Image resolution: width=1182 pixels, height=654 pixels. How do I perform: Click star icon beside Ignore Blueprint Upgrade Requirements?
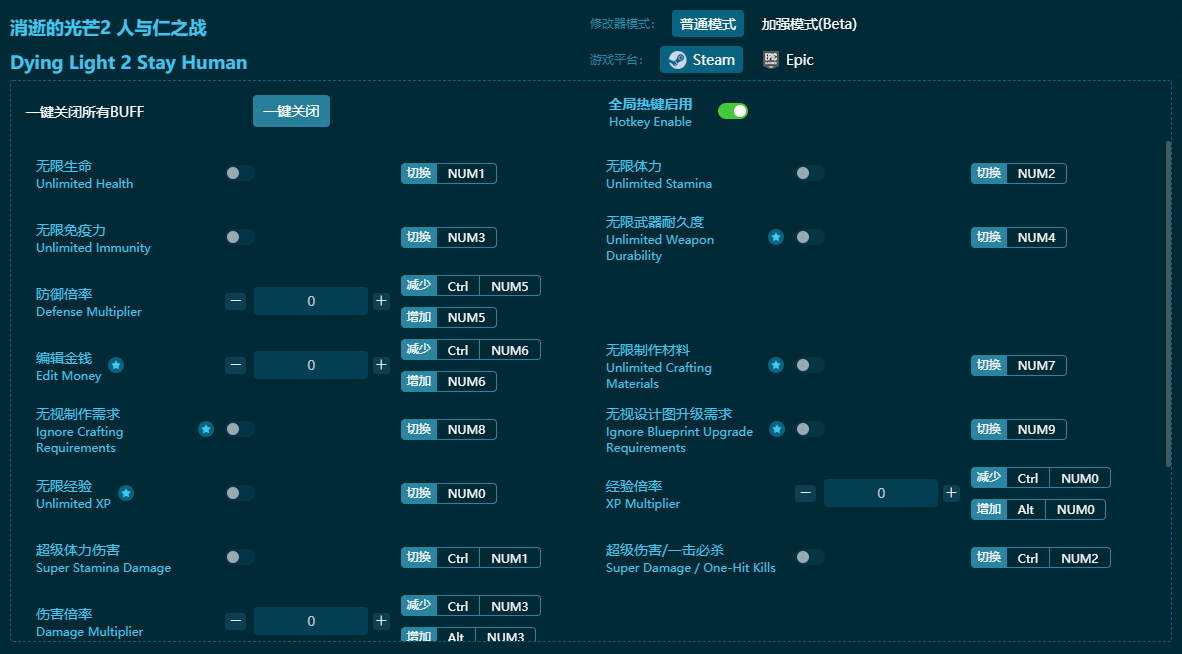(776, 429)
